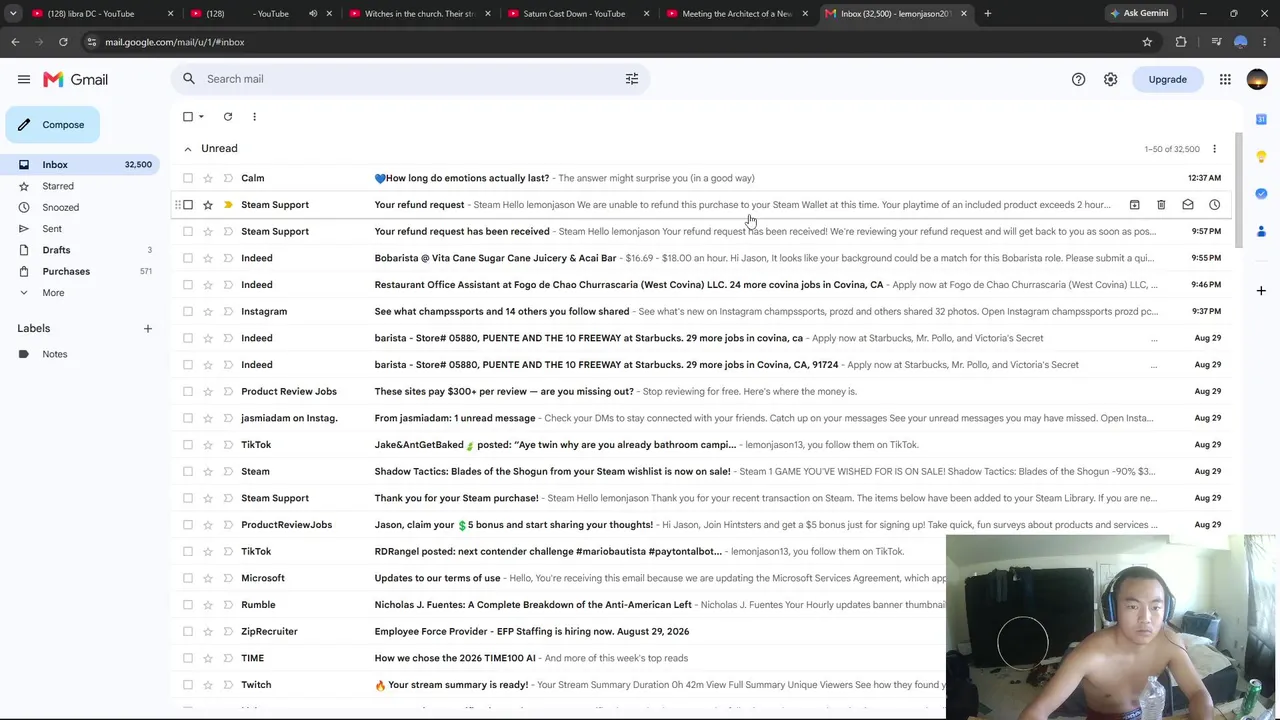This screenshot has height=720, width=1280.
Task: Open the TIME100 AI email
Action: (x=700, y=658)
